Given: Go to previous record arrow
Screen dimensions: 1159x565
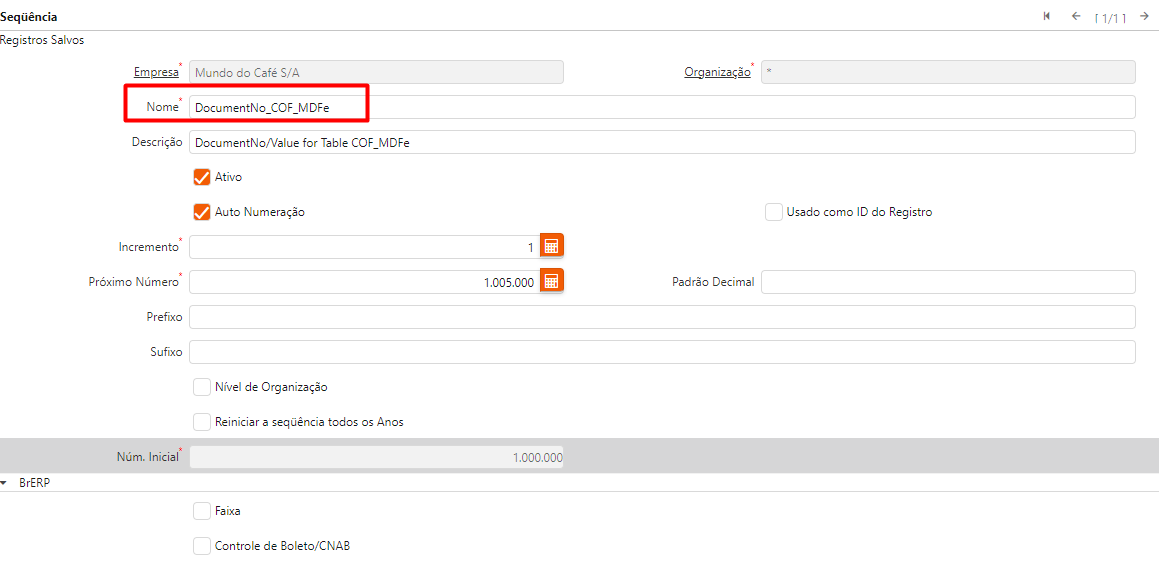Looking at the screenshot, I should click(1076, 16).
